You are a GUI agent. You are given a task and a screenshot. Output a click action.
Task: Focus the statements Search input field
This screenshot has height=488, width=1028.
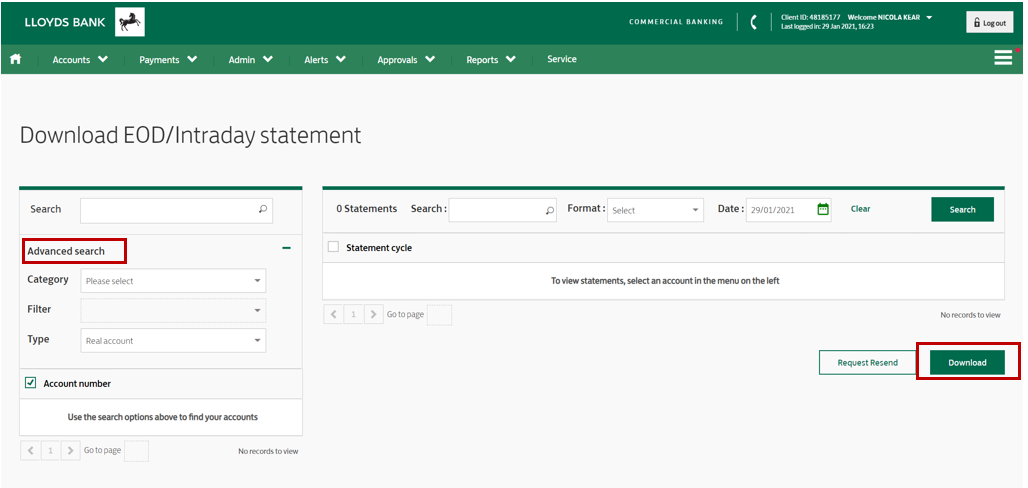pos(502,210)
